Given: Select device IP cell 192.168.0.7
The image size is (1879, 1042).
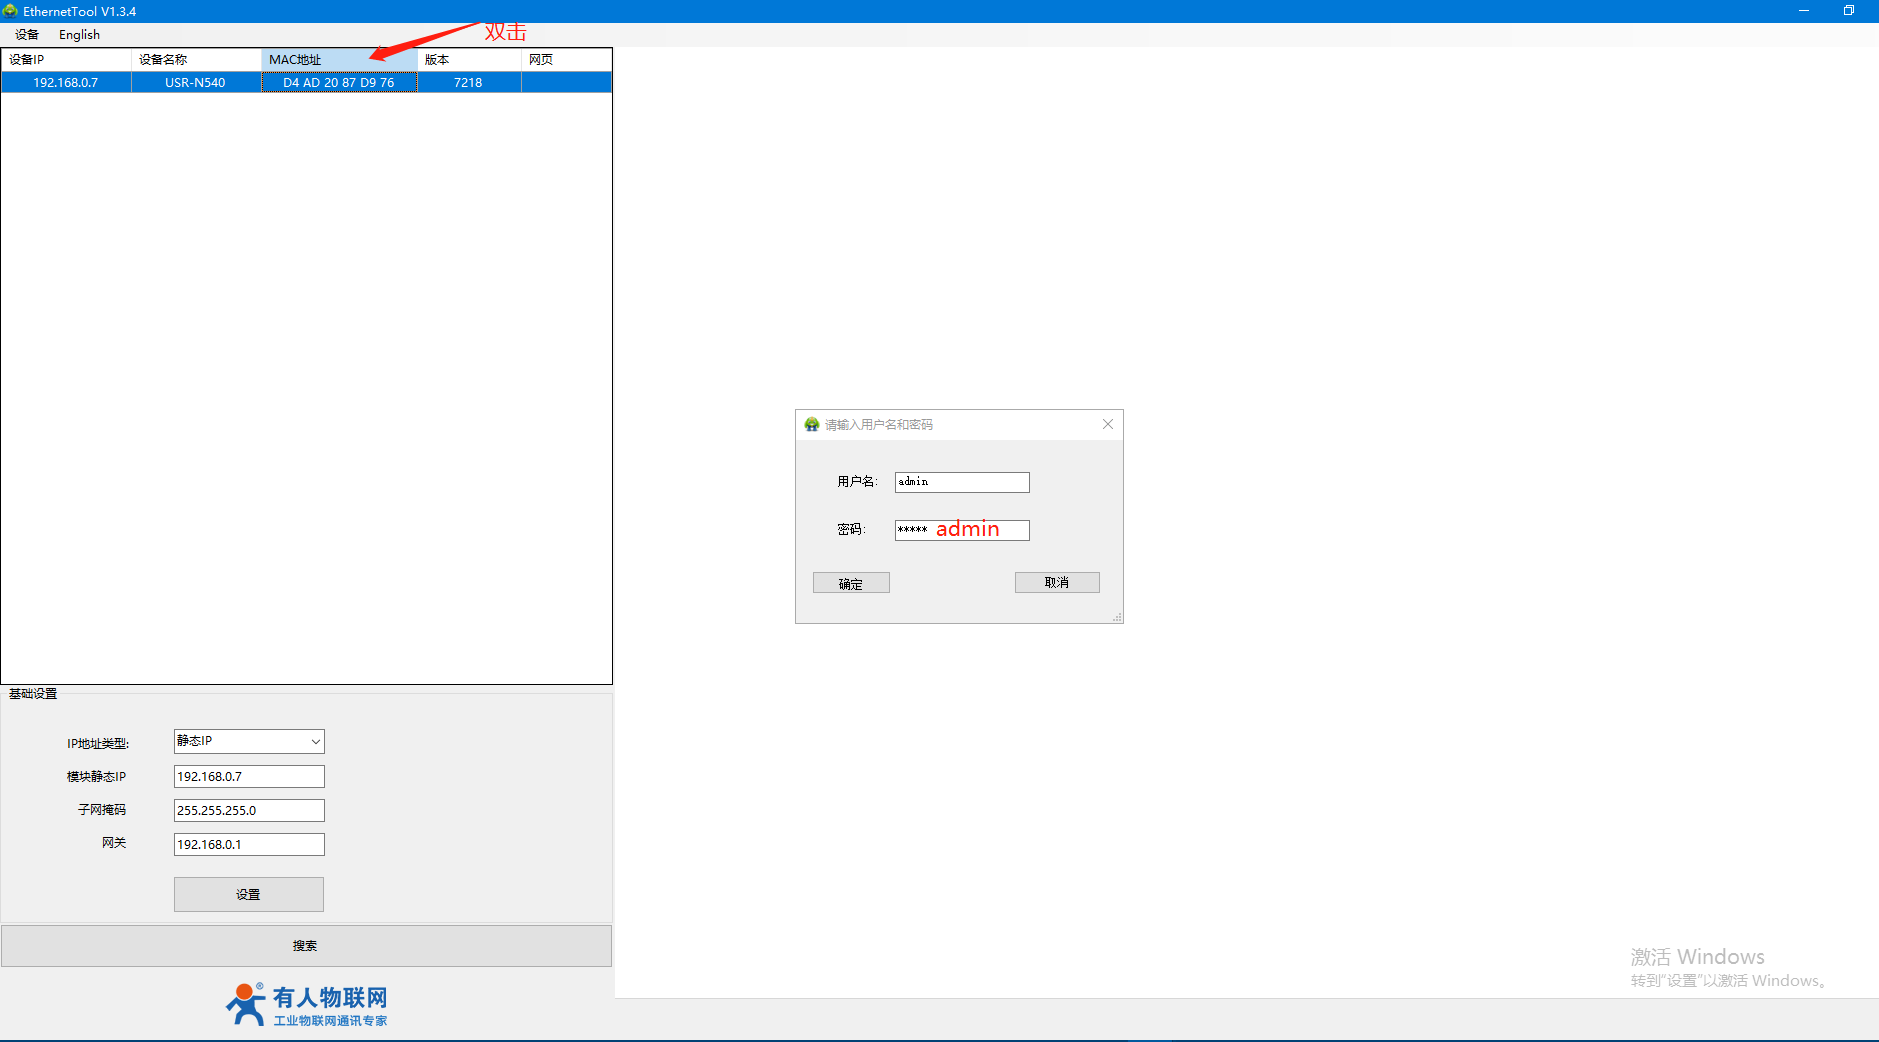Looking at the screenshot, I should tap(66, 83).
